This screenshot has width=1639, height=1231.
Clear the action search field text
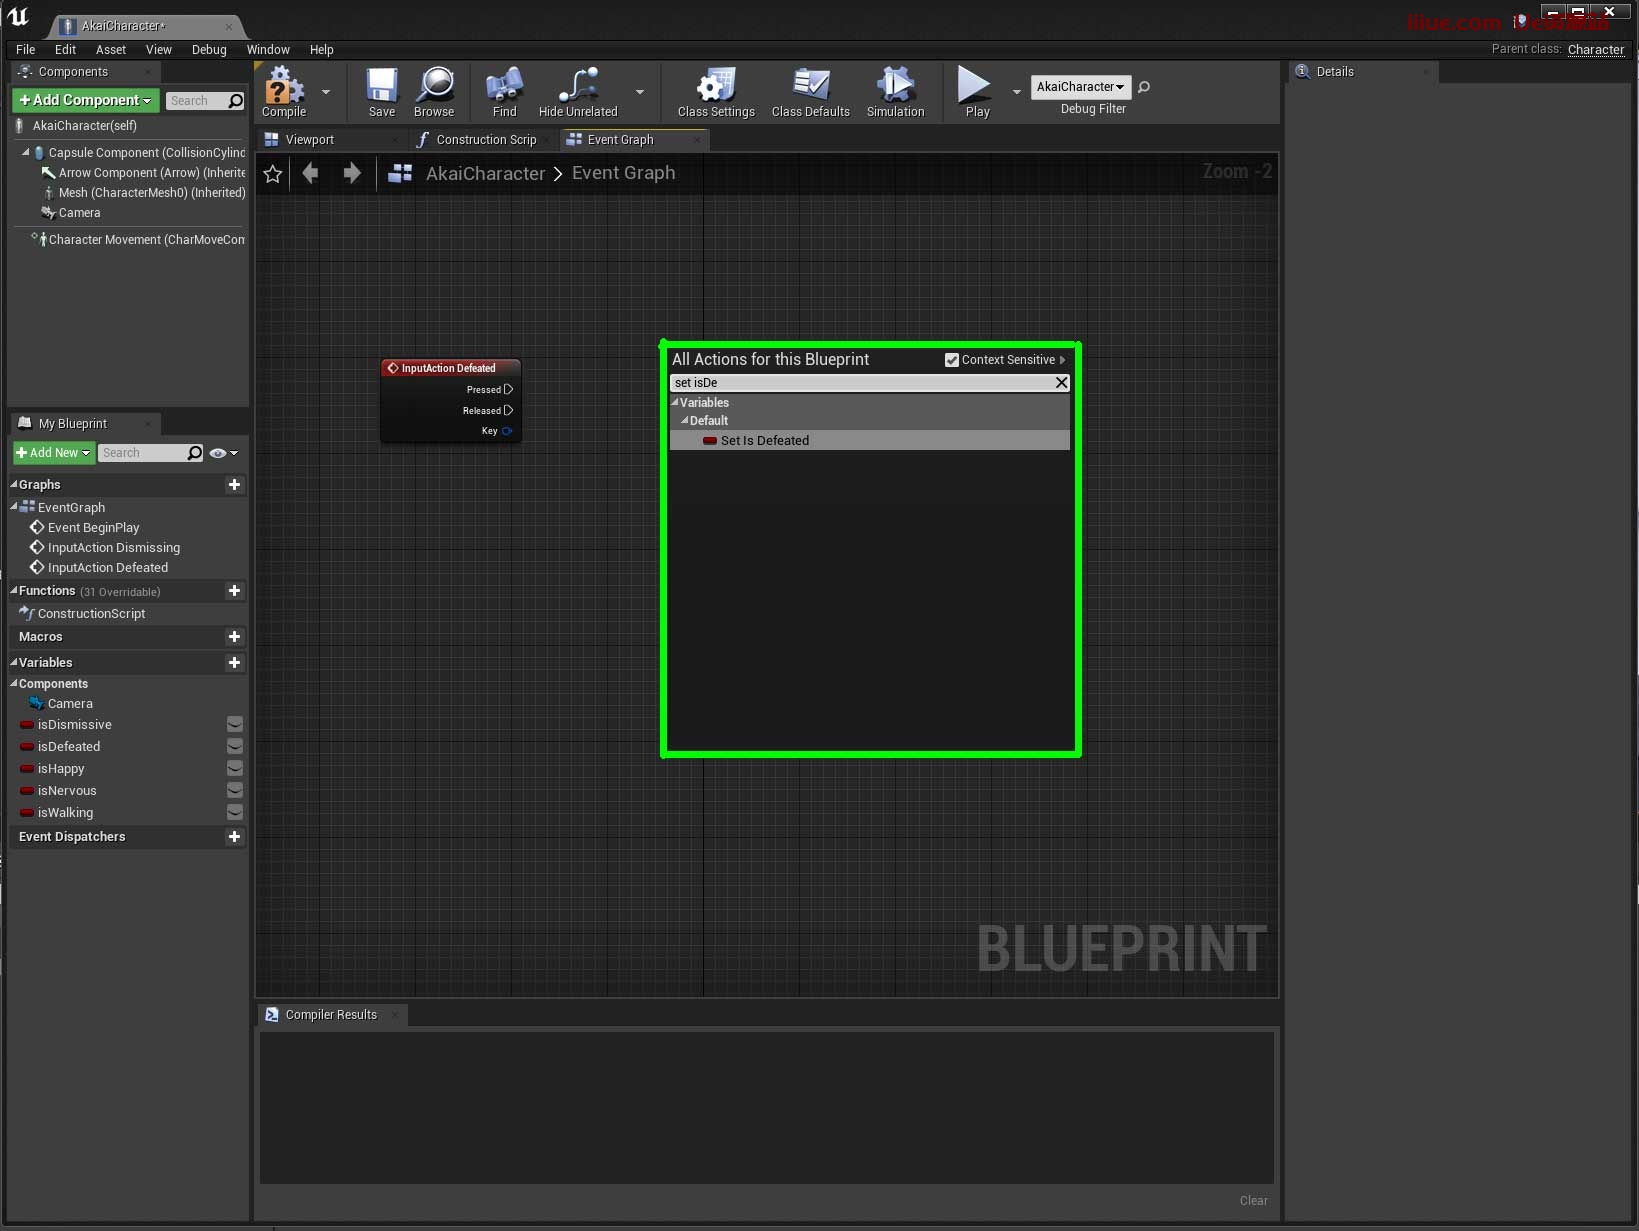point(1061,383)
